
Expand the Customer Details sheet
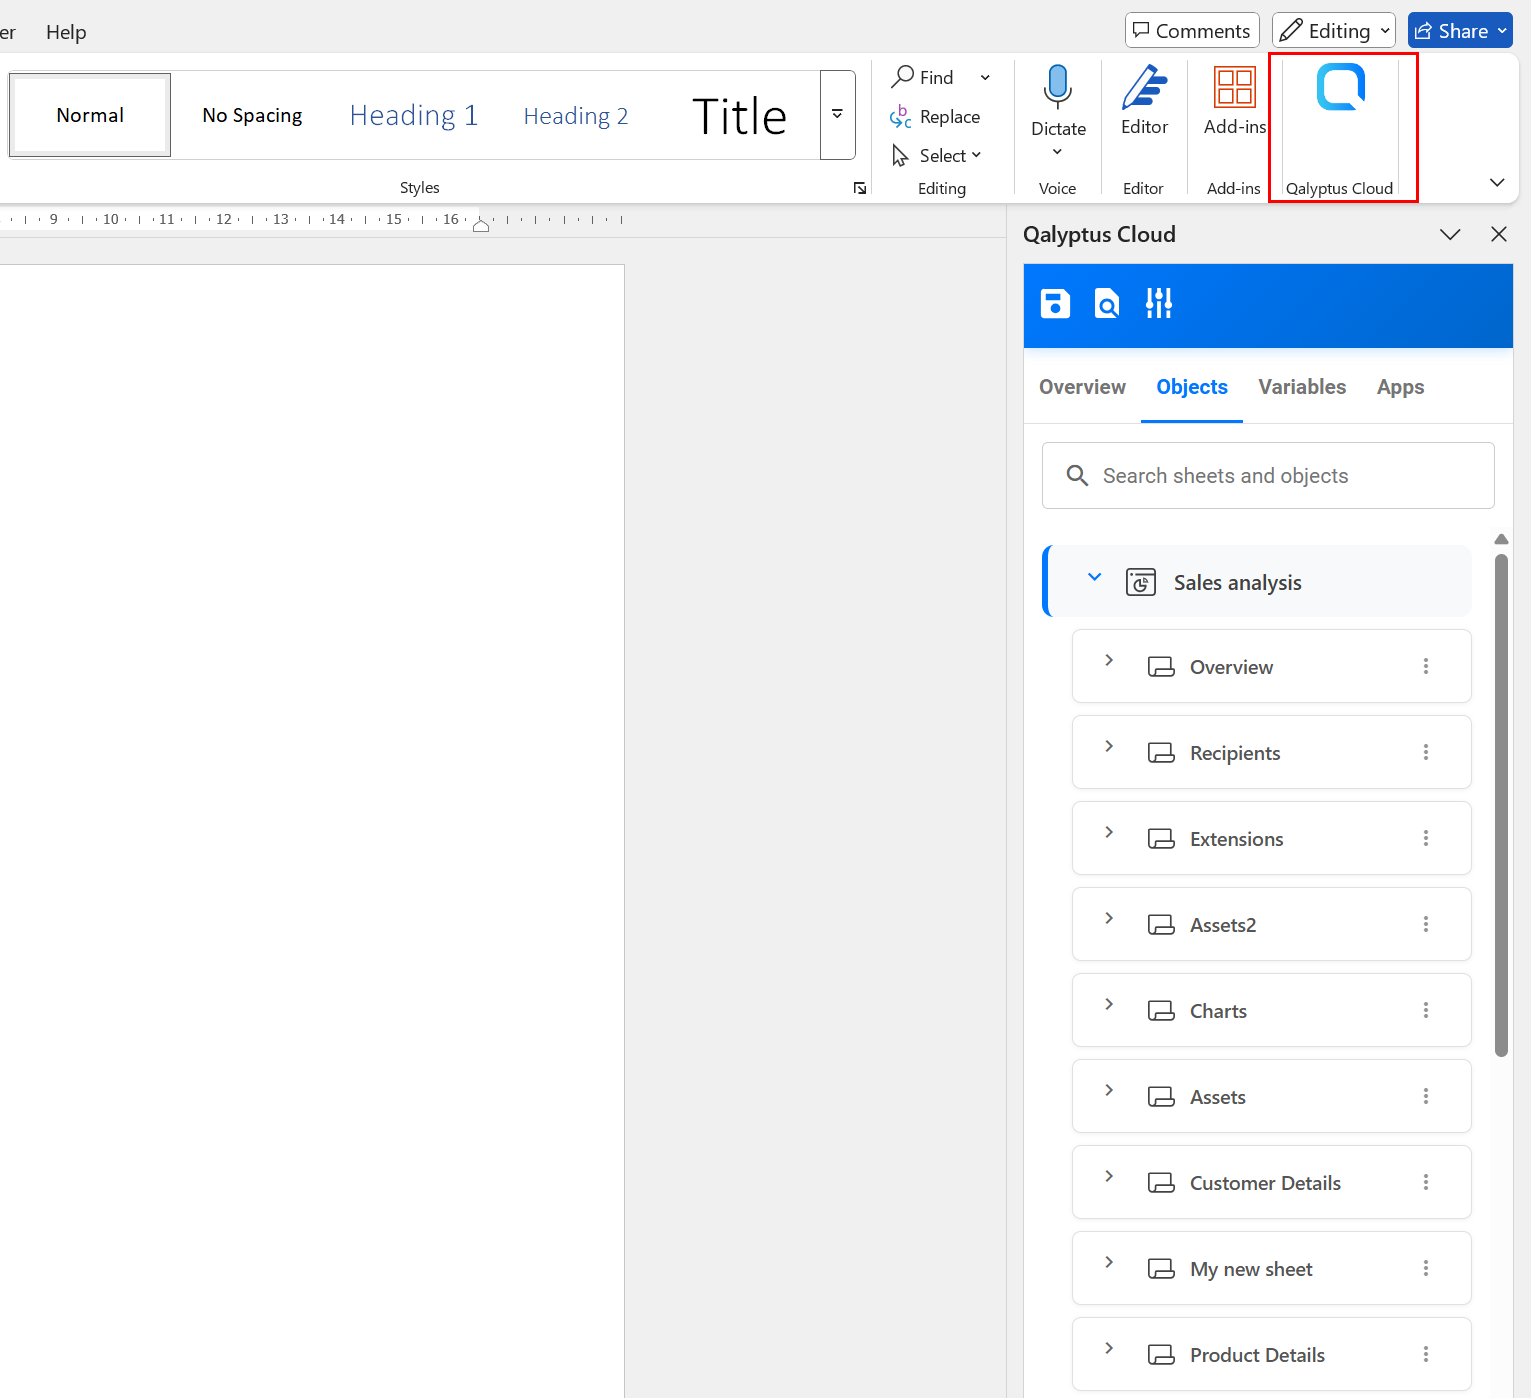[x=1109, y=1177]
